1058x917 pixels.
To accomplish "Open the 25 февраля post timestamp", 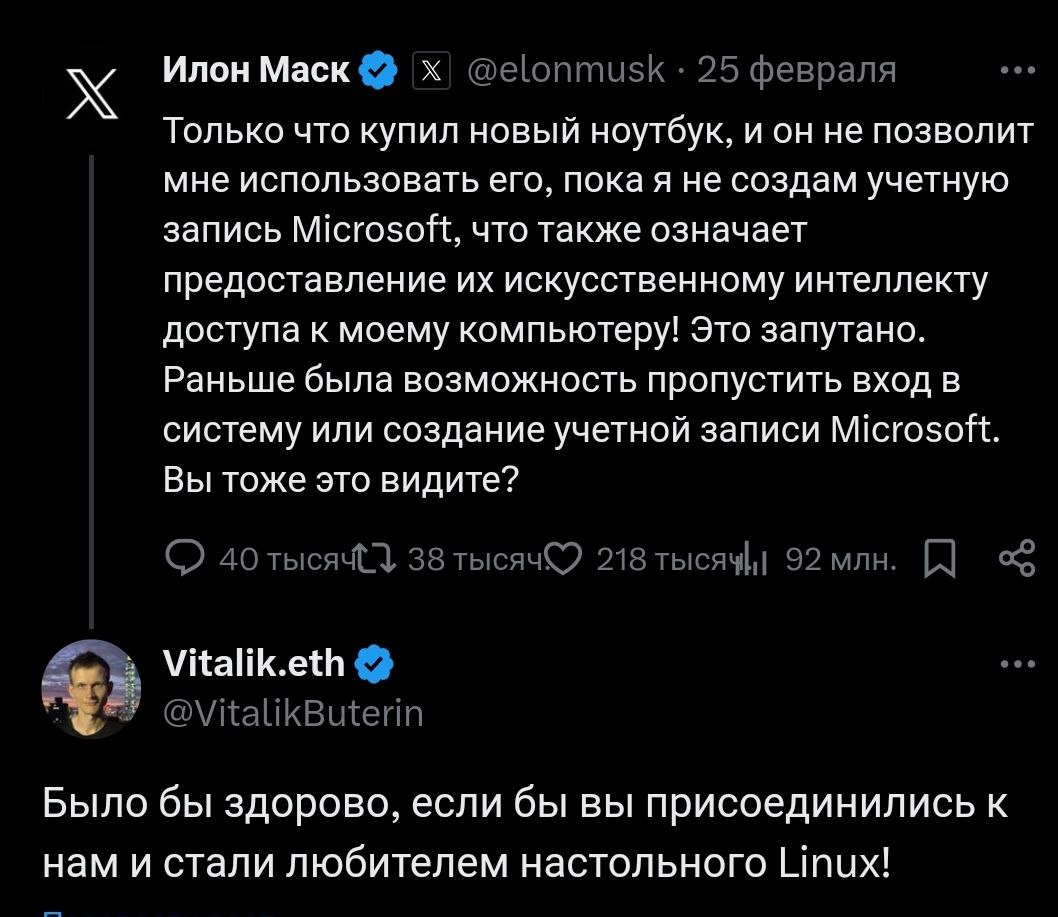I will coord(796,70).
